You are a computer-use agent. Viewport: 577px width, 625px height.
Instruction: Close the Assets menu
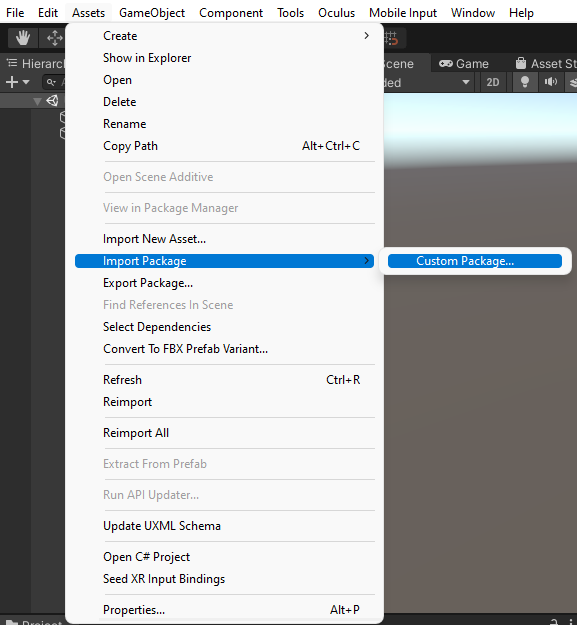tap(88, 13)
